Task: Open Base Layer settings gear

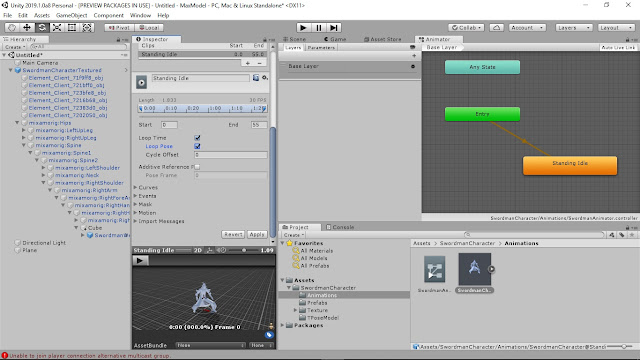Action: tap(413, 66)
